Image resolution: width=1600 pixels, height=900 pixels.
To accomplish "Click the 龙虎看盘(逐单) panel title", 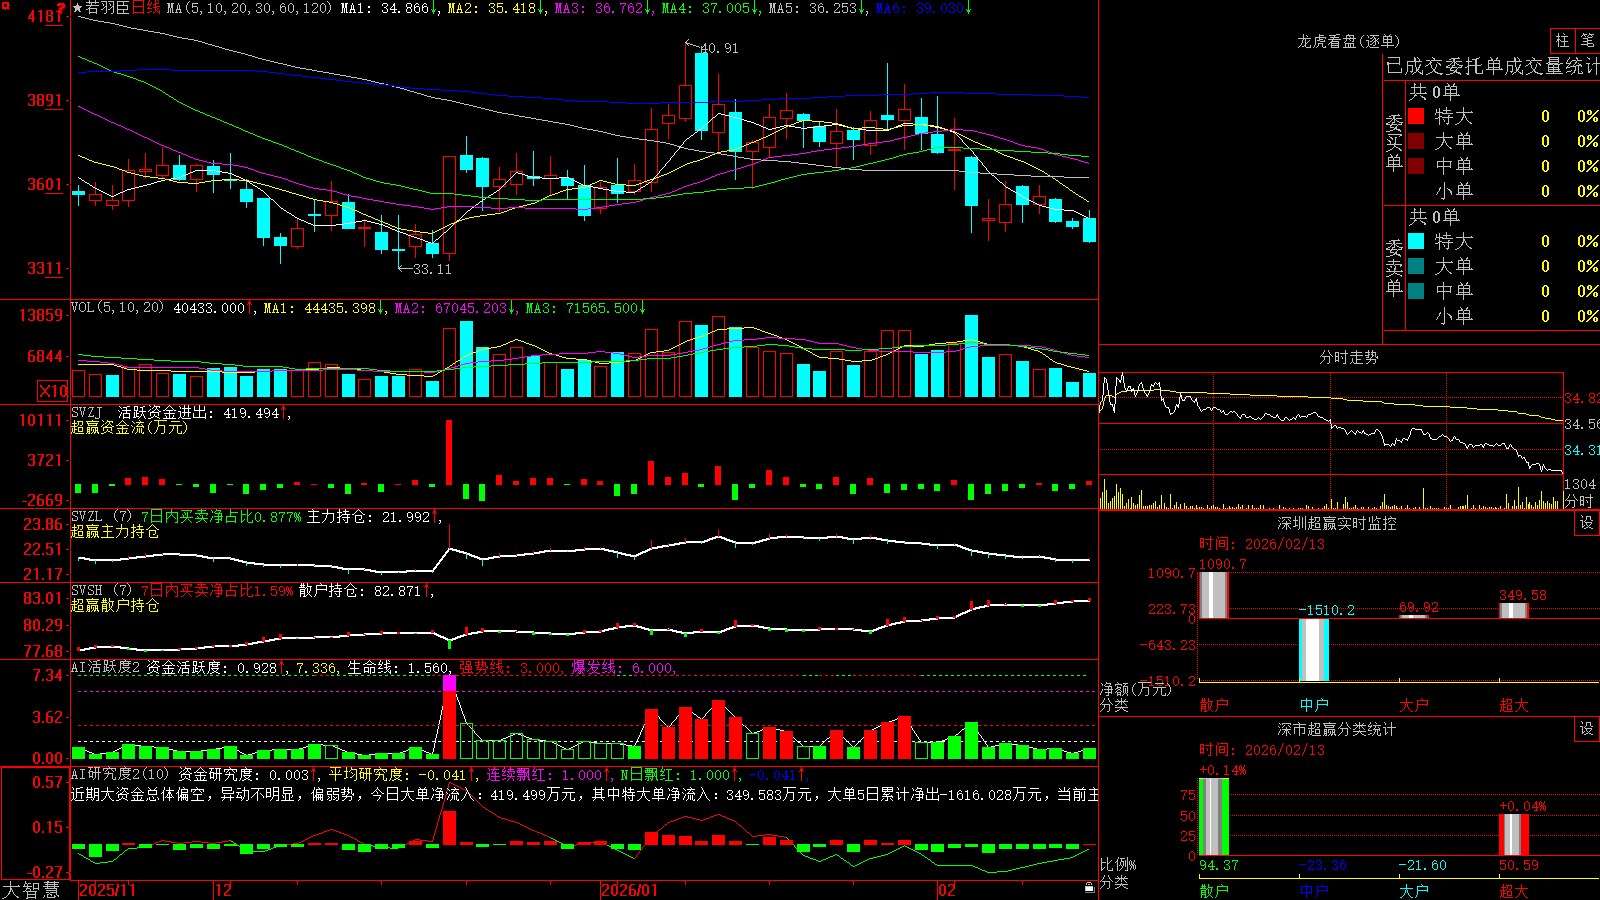I will 1348,41.
